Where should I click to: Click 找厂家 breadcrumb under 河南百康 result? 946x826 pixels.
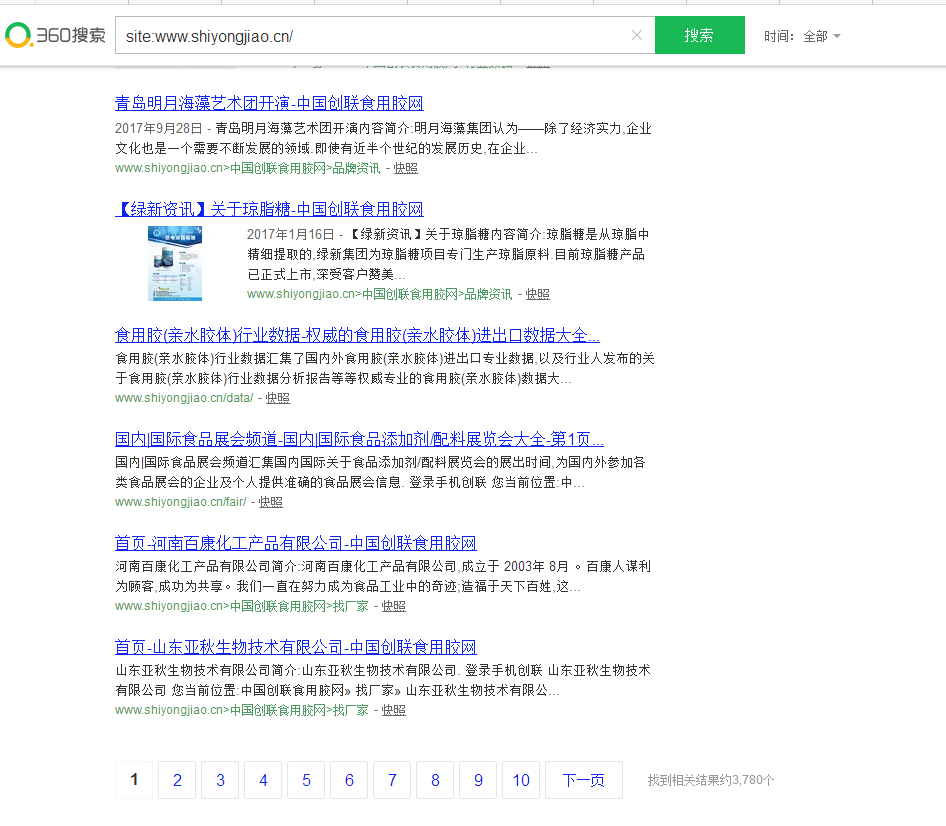coord(351,606)
